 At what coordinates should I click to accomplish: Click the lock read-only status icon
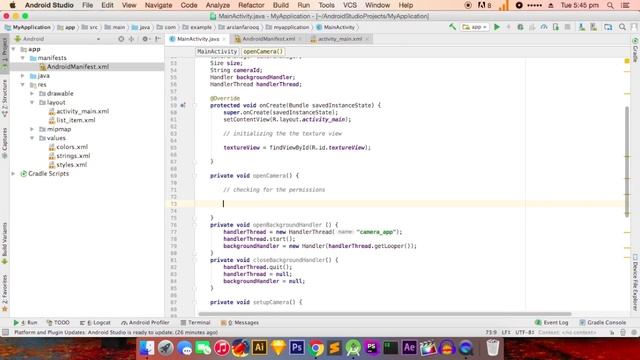coord(612,333)
